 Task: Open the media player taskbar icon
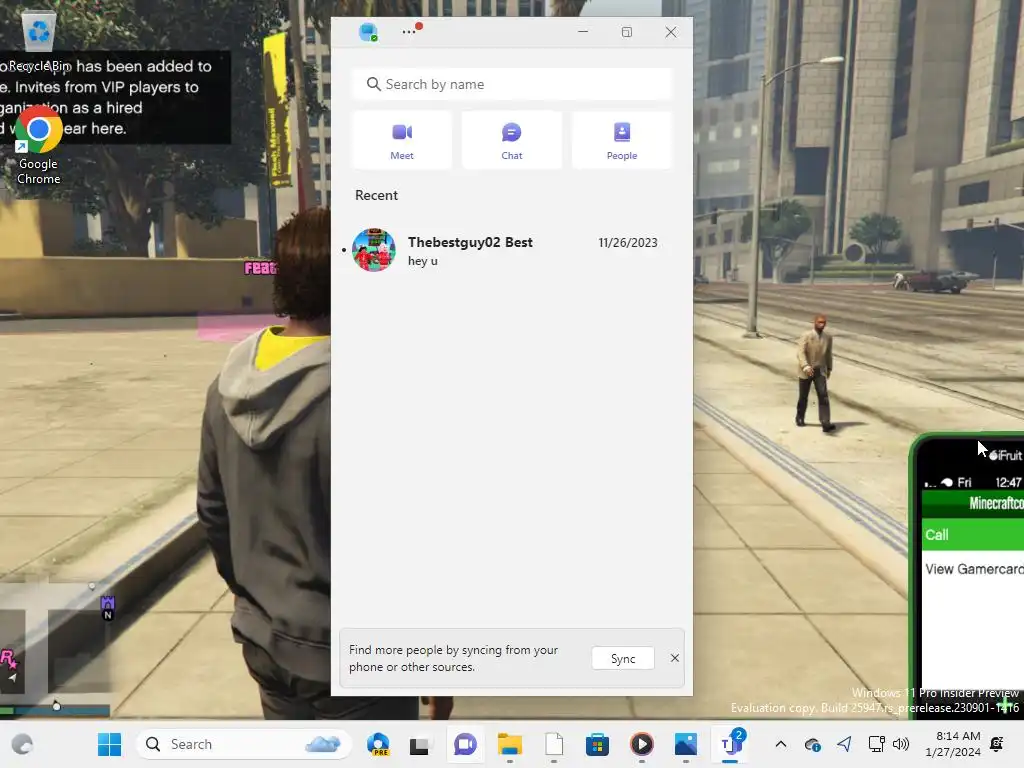click(x=641, y=744)
